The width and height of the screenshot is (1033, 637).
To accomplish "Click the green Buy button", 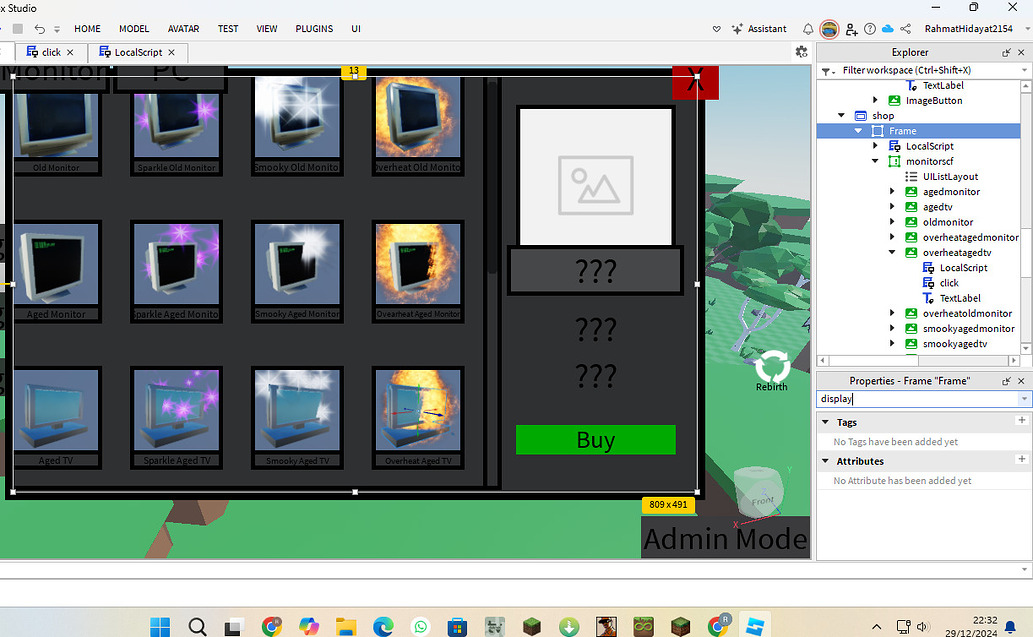I will tap(596, 439).
